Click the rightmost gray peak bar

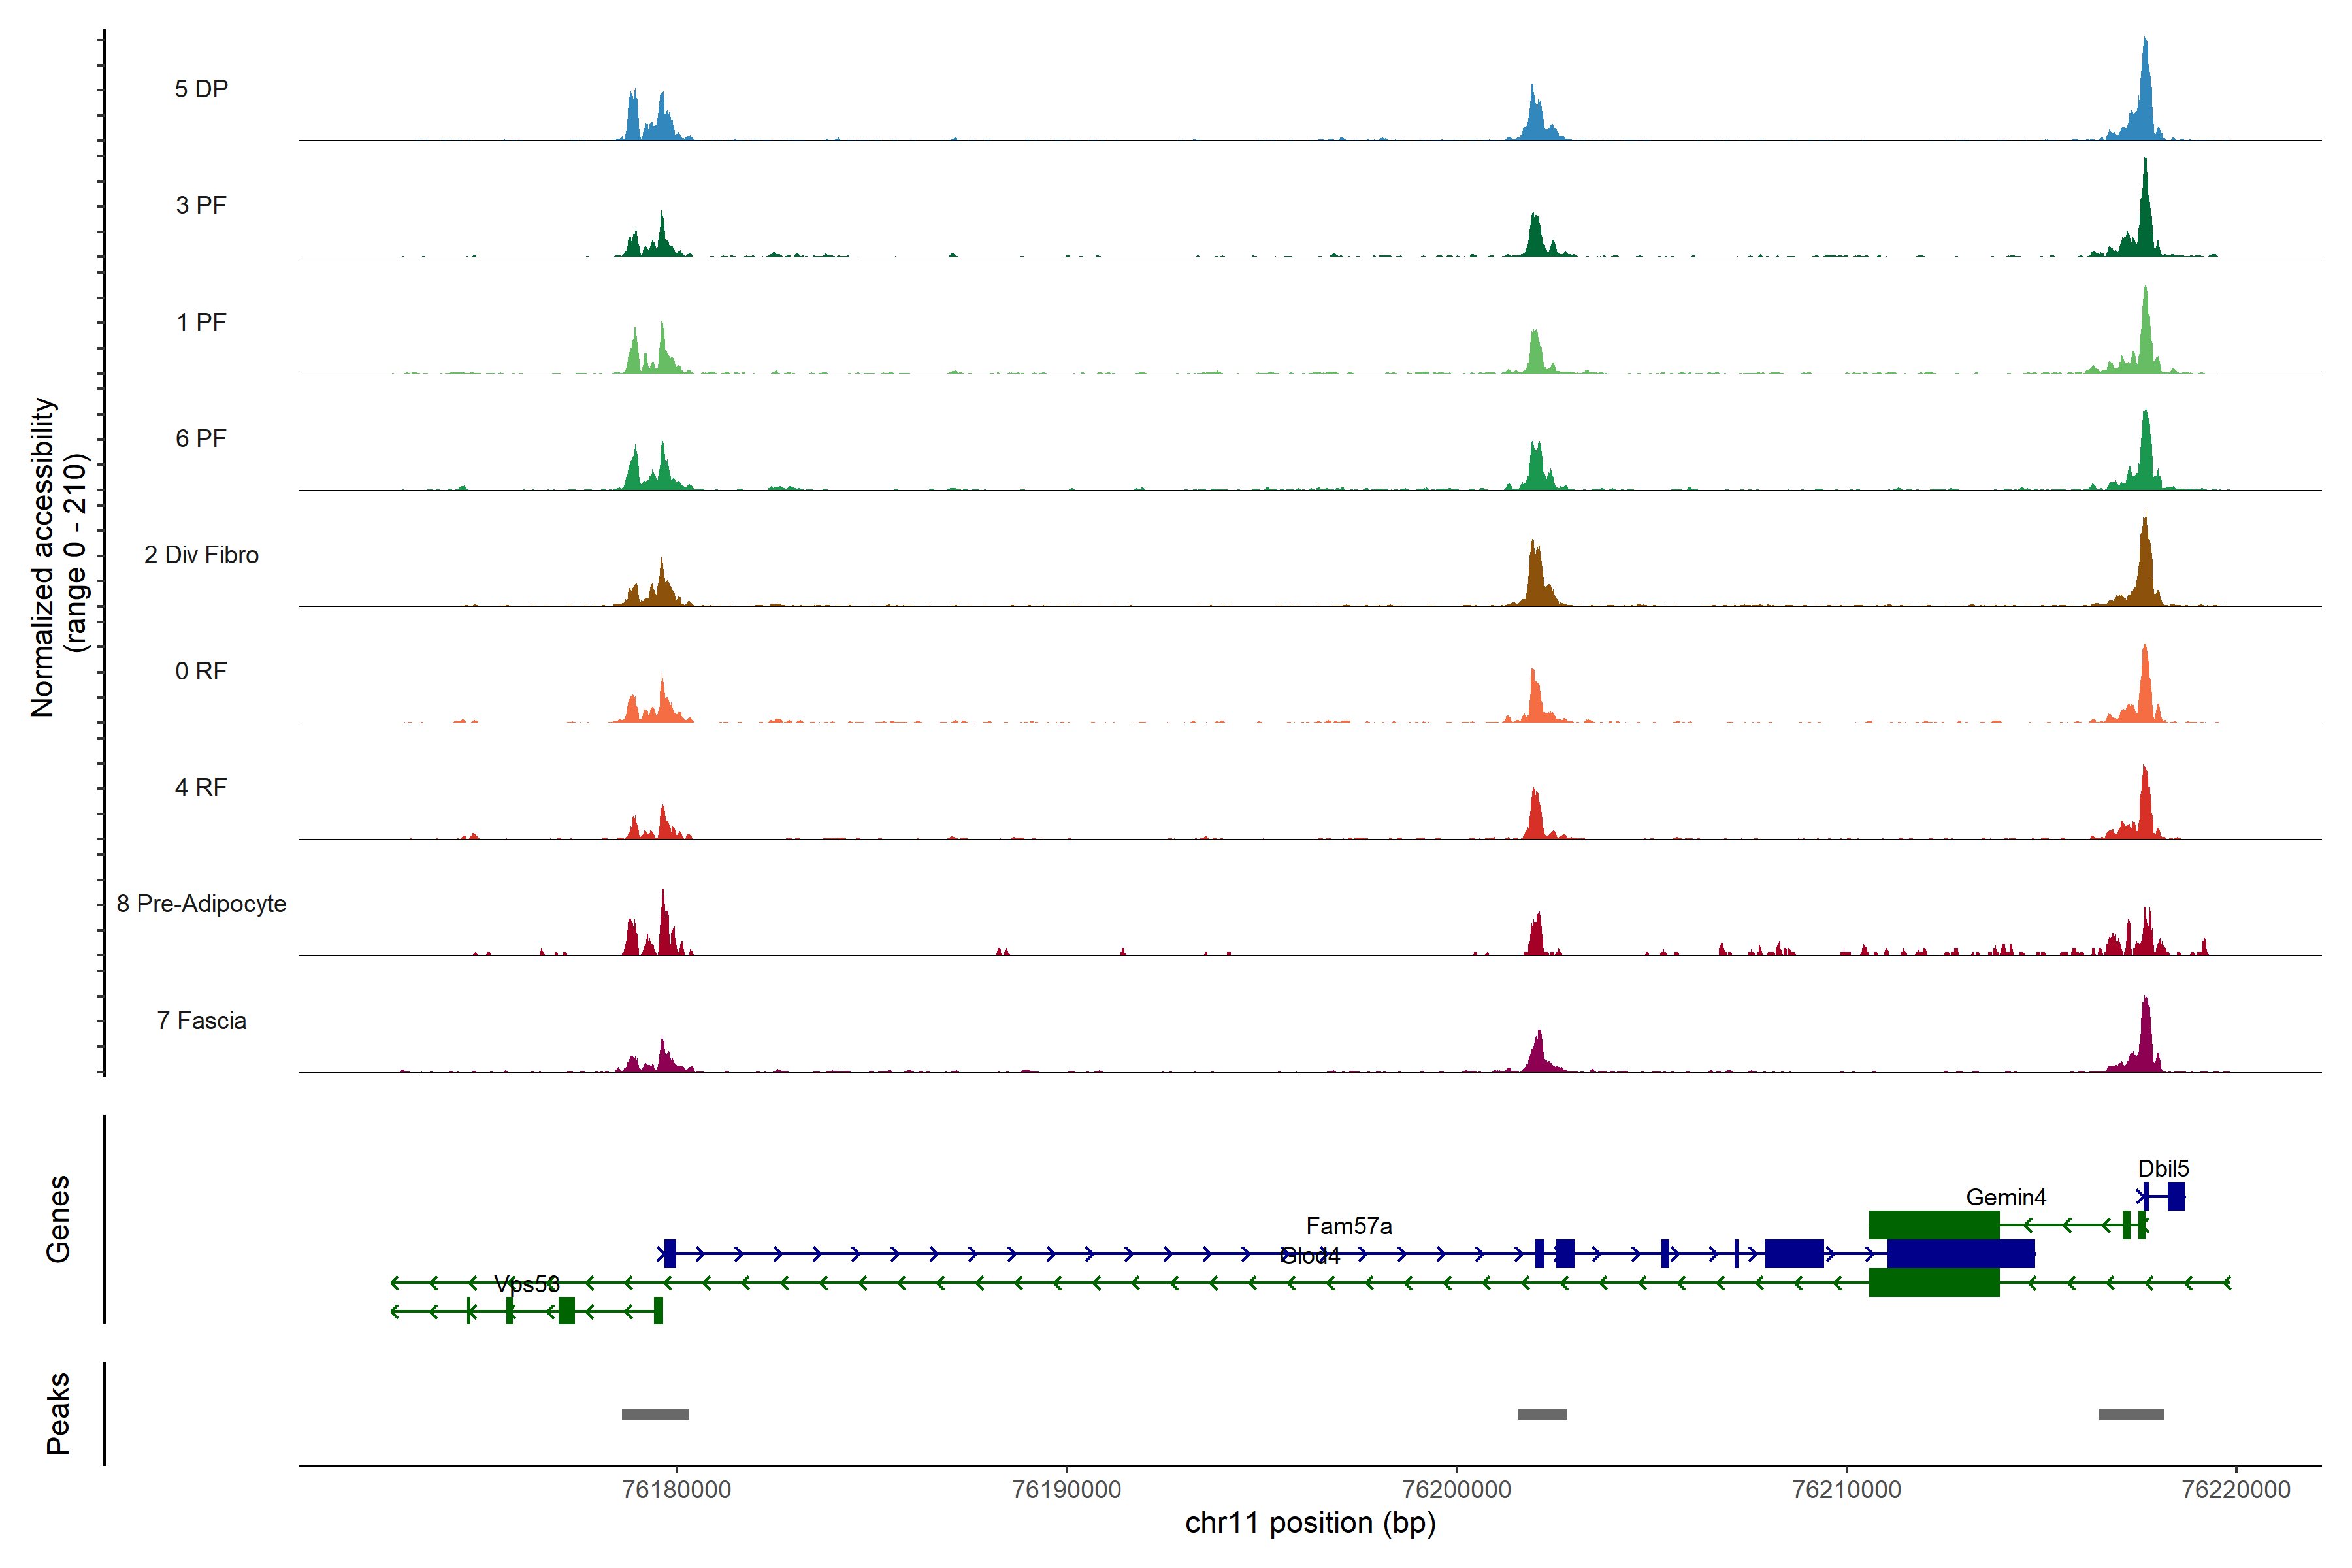point(2130,1414)
